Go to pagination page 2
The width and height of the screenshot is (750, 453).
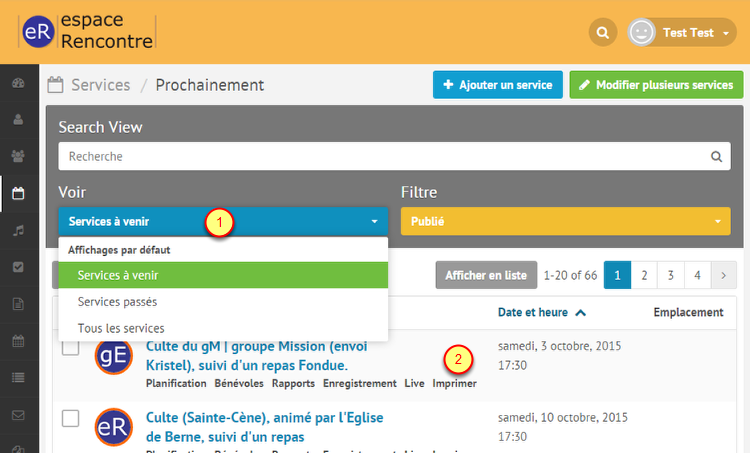pyautogui.click(x=644, y=275)
